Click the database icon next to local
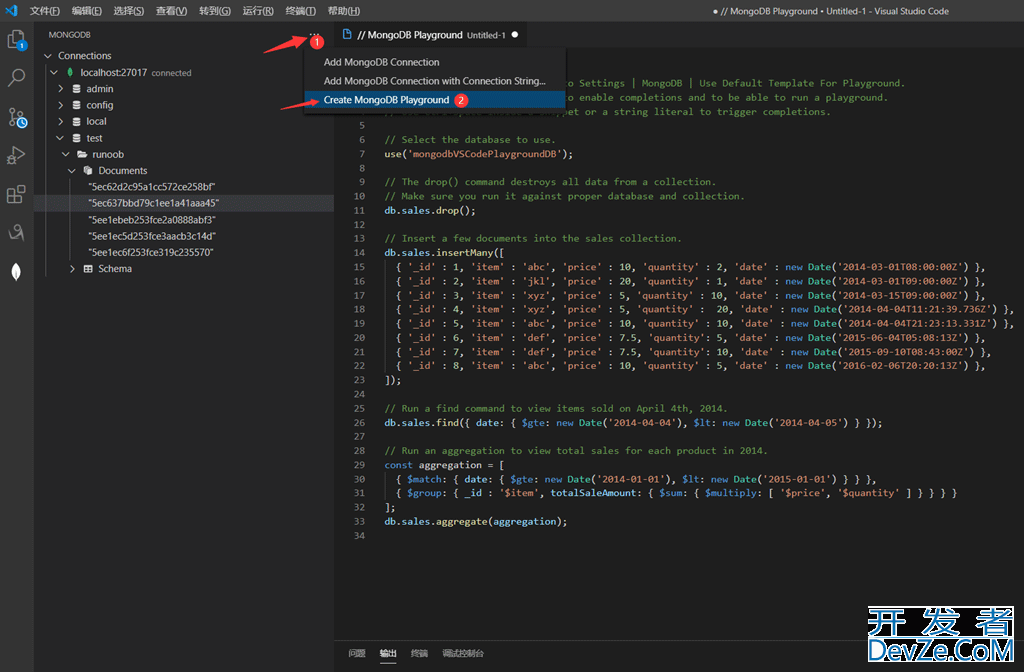 click(76, 121)
